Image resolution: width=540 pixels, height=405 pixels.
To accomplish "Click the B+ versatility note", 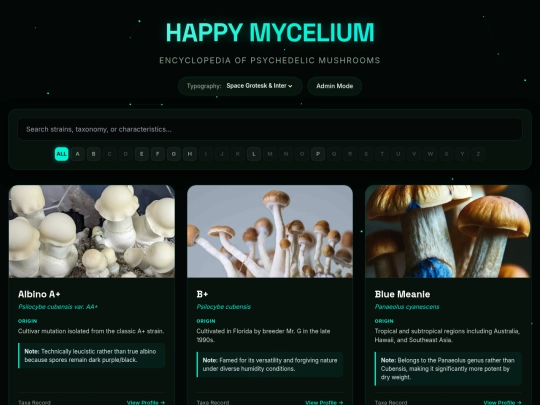I will click(x=270, y=364).
